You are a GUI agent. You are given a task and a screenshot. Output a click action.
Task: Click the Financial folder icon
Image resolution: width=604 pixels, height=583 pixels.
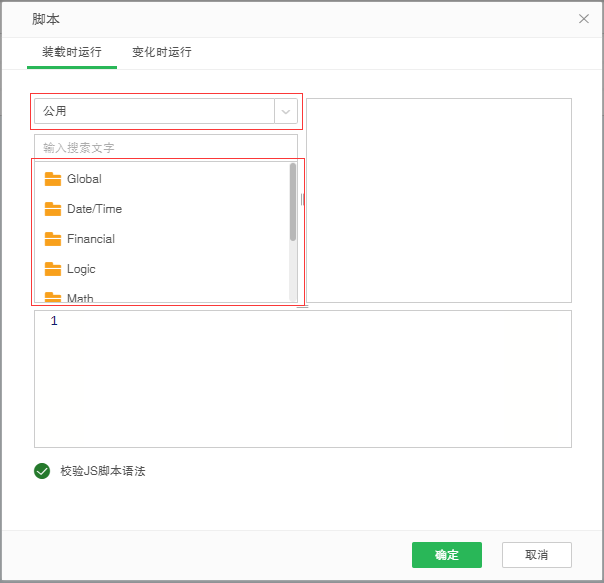(x=53, y=239)
